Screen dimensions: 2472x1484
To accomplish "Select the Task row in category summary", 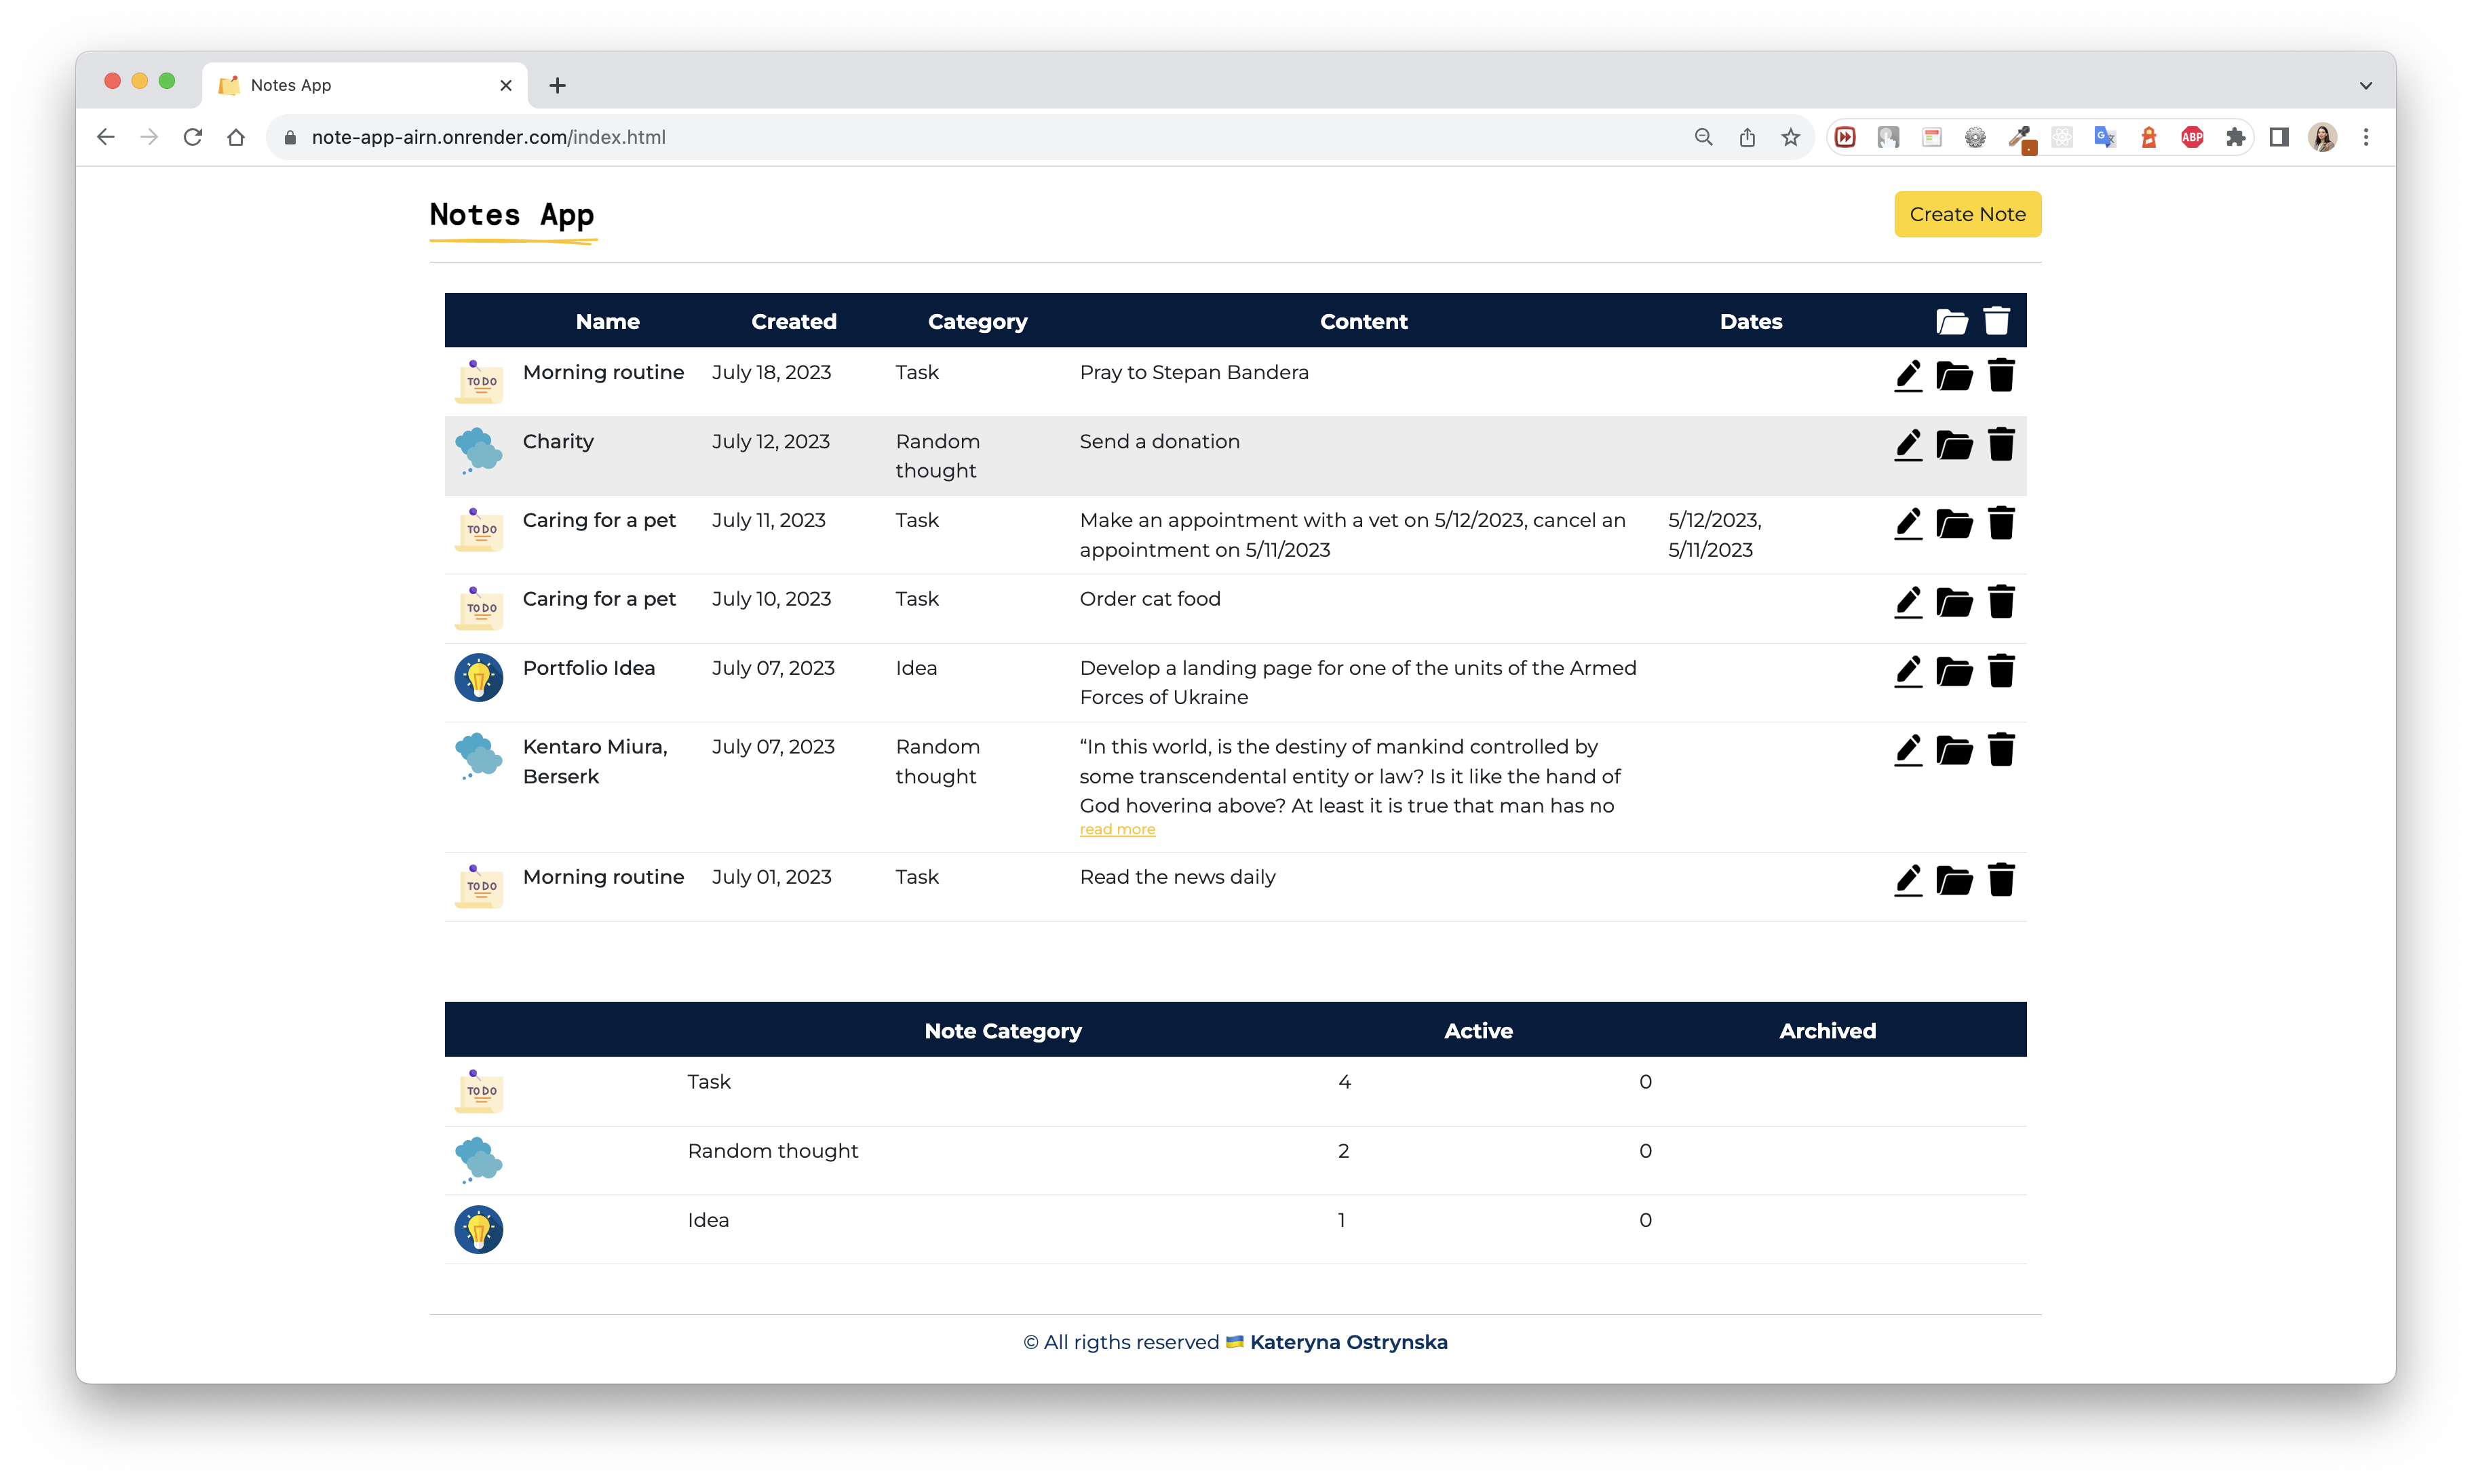I will click(1235, 1091).
